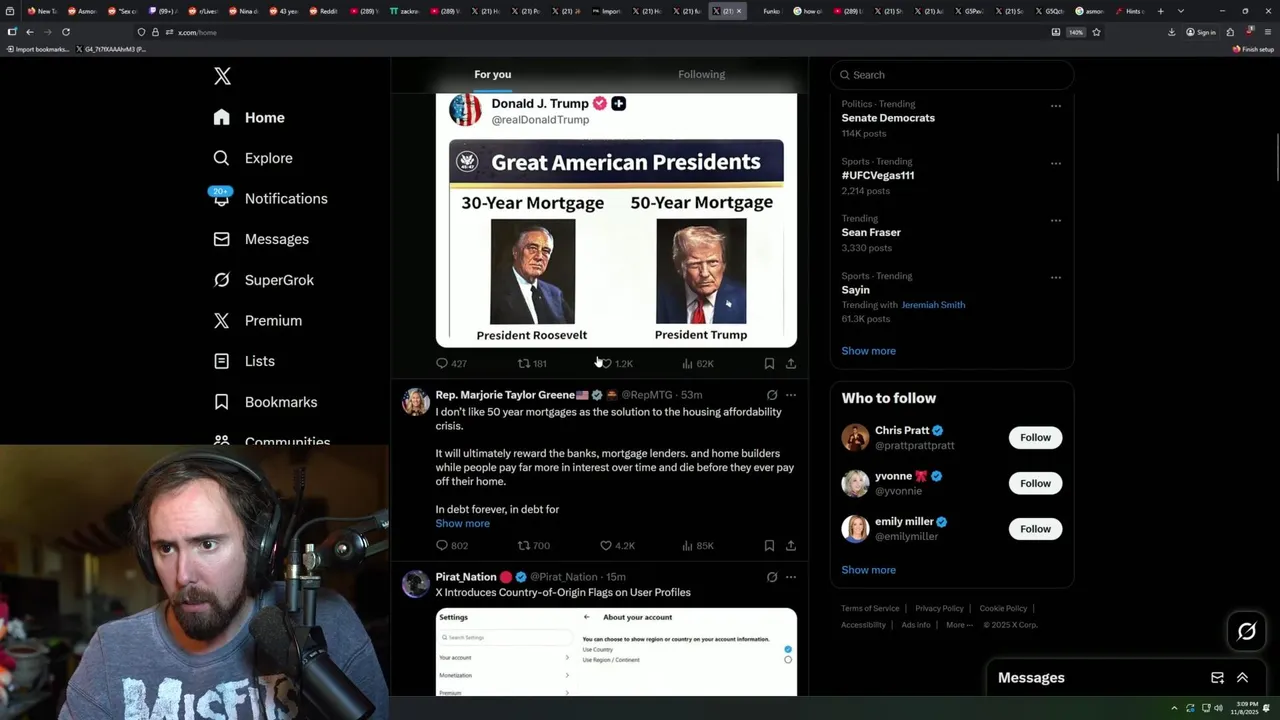This screenshot has height=720, width=1280.
Task: Like the Greene post with 4.2K likes
Action: (x=616, y=546)
